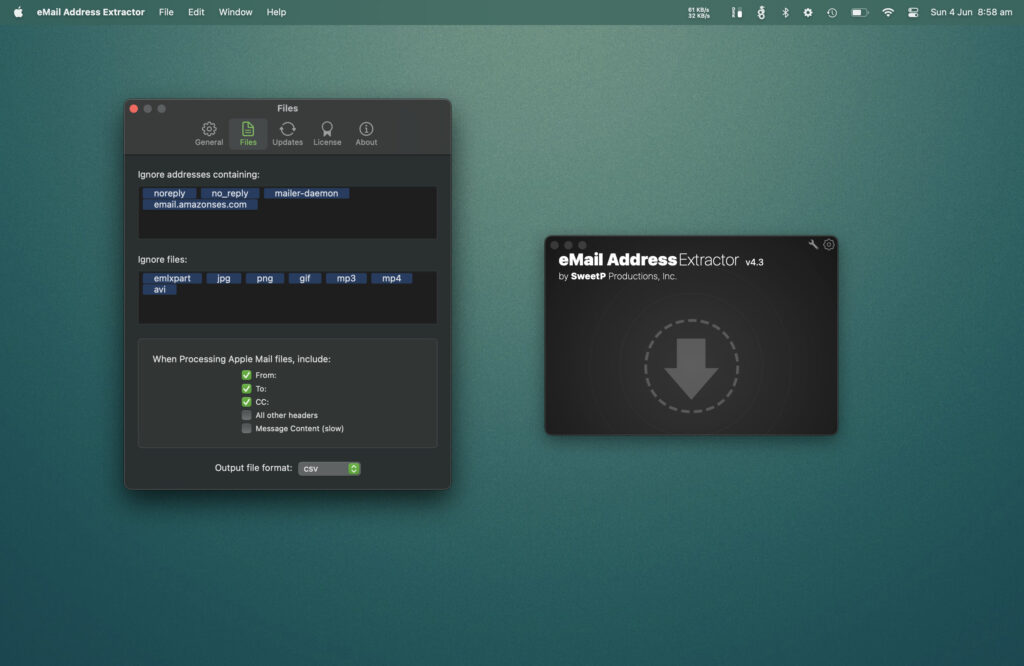Select the emlxpart ignored file token
The height and width of the screenshot is (666, 1024).
(172, 278)
